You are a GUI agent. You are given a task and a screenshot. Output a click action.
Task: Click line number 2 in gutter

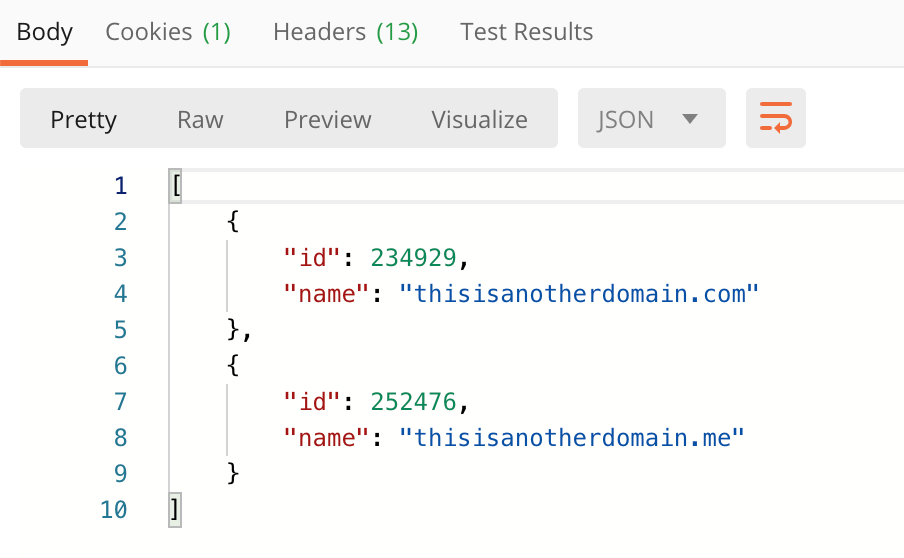pos(120,222)
